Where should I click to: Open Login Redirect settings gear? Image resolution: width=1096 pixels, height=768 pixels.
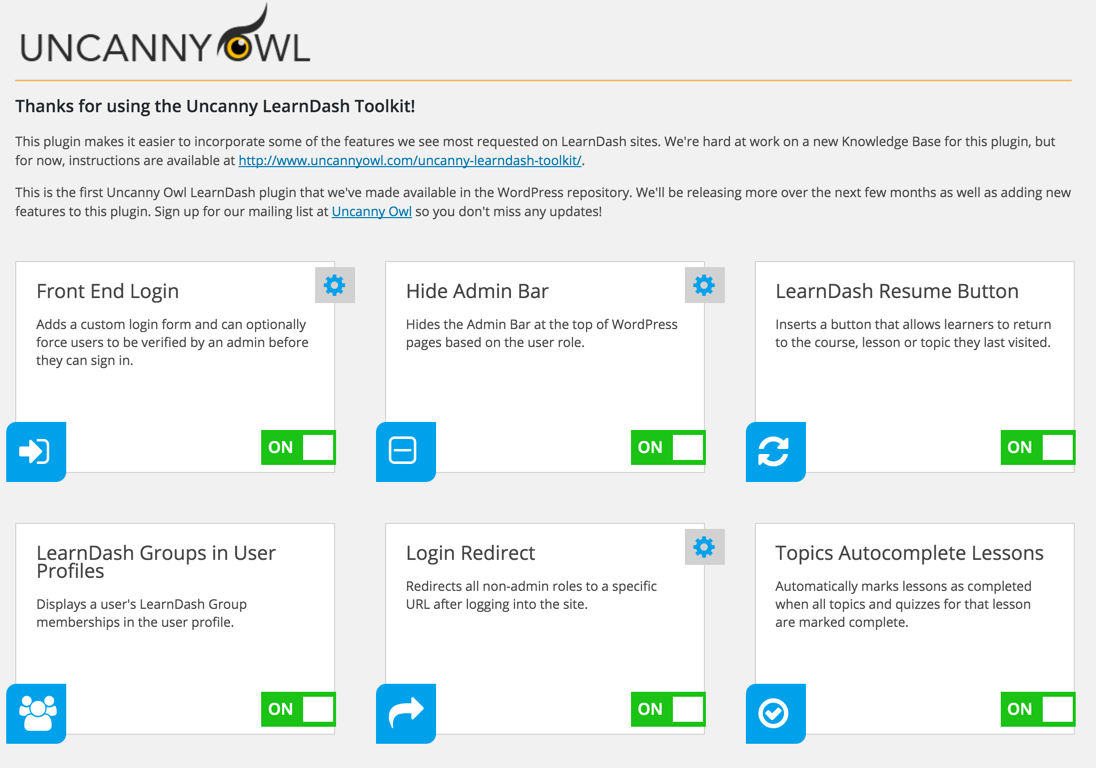704,547
